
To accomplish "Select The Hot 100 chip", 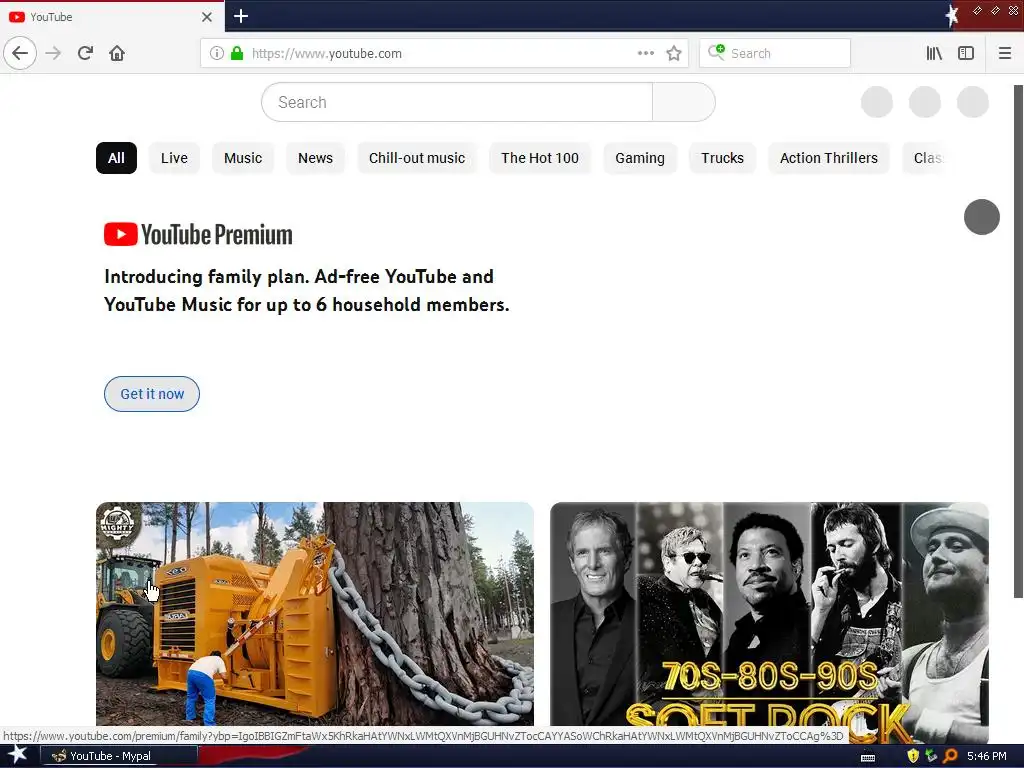I will click(x=540, y=158).
